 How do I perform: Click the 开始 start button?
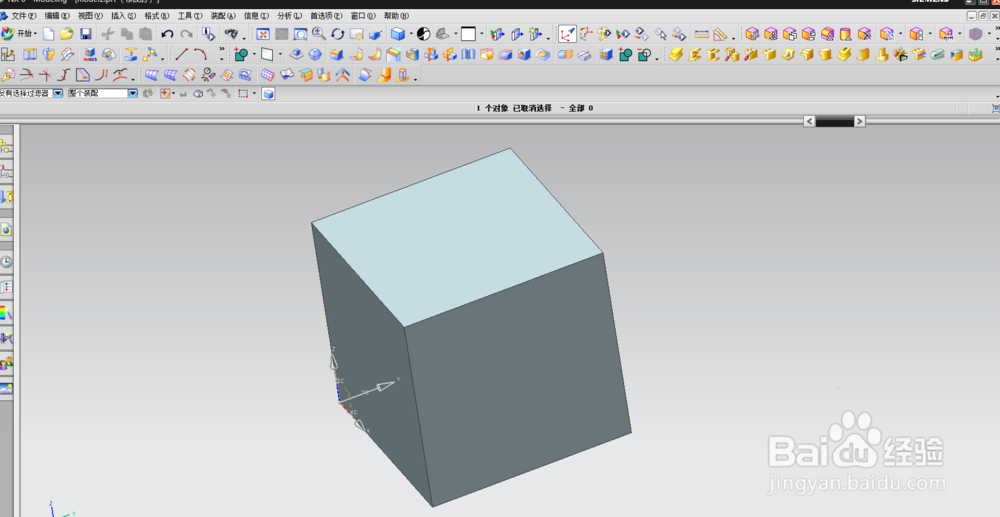pos(18,34)
